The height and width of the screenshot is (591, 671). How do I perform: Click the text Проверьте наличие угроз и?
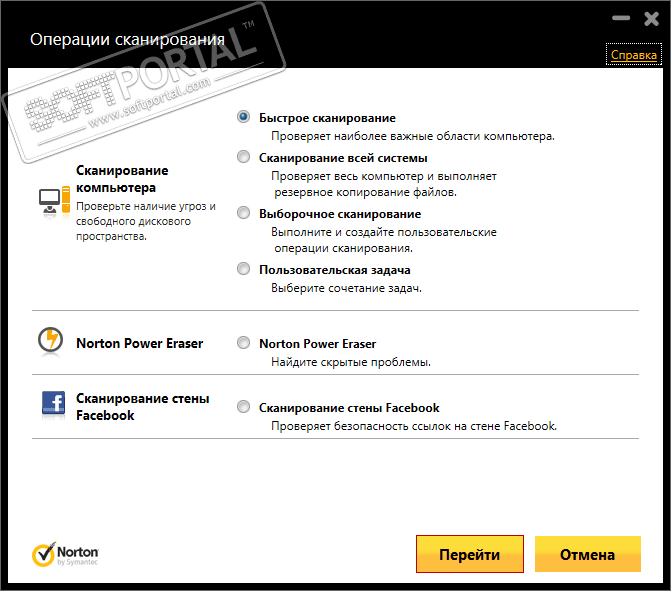[x=146, y=206]
